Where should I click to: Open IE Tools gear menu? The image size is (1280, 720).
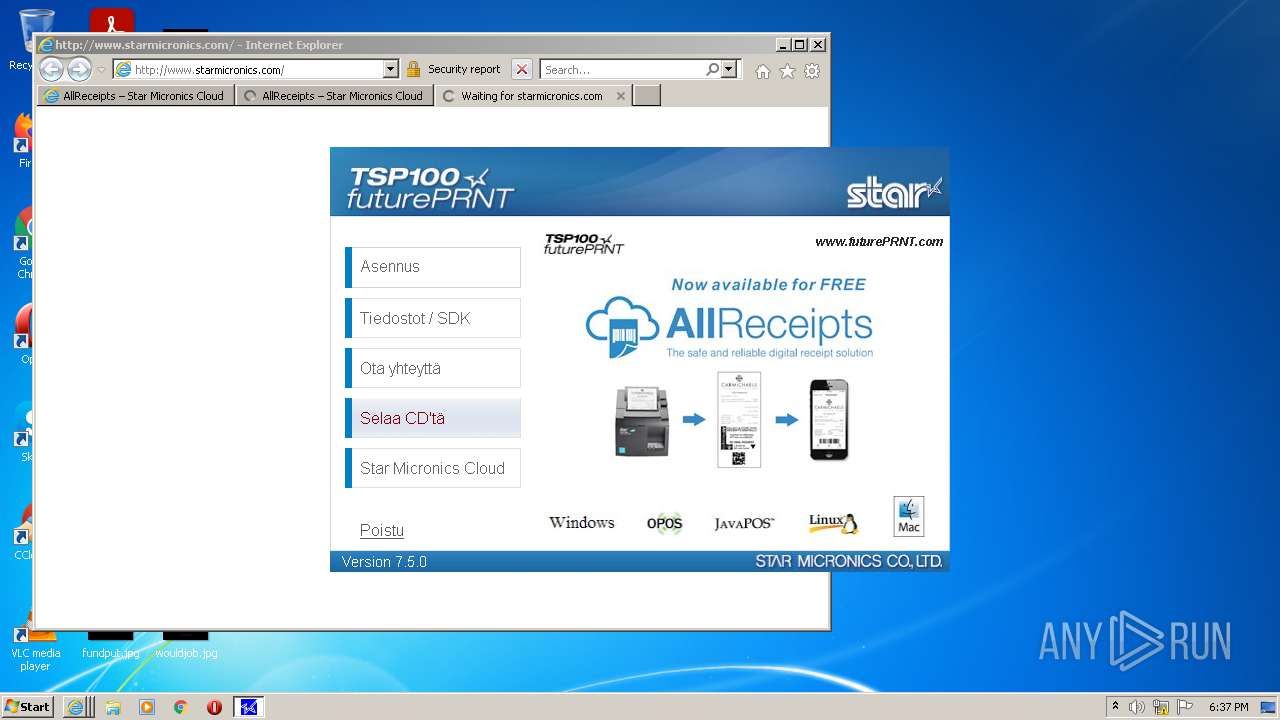[x=812, y=71]
